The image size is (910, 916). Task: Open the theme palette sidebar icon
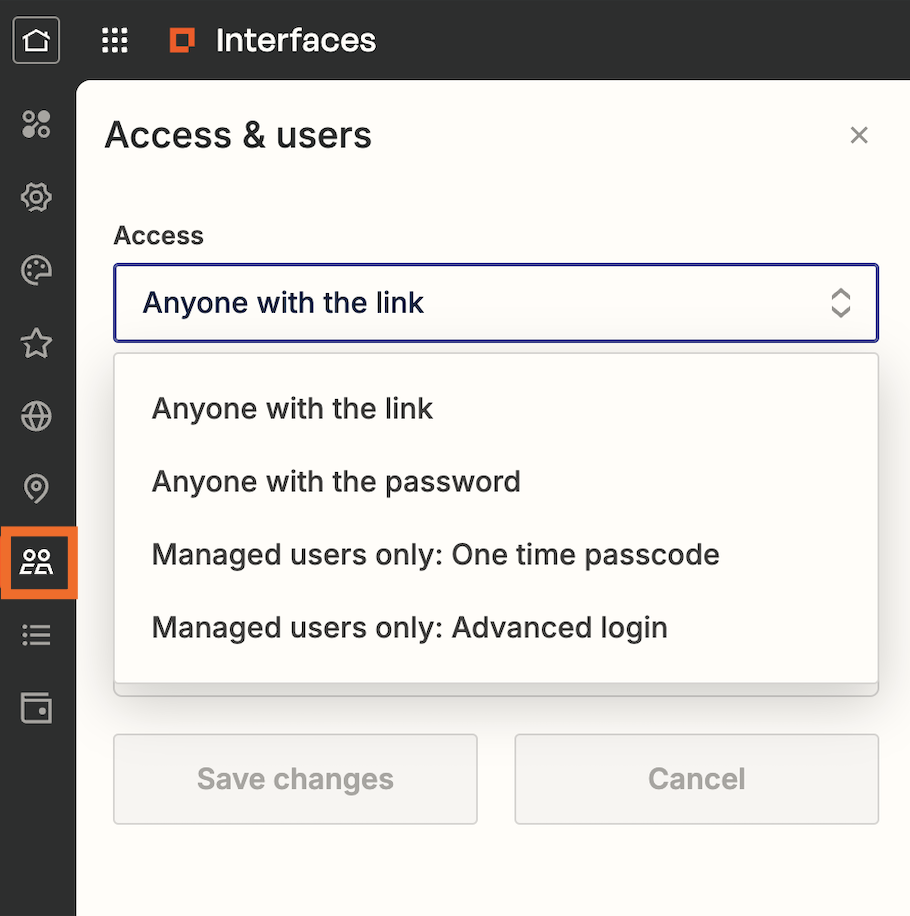(x=36, y=270)
